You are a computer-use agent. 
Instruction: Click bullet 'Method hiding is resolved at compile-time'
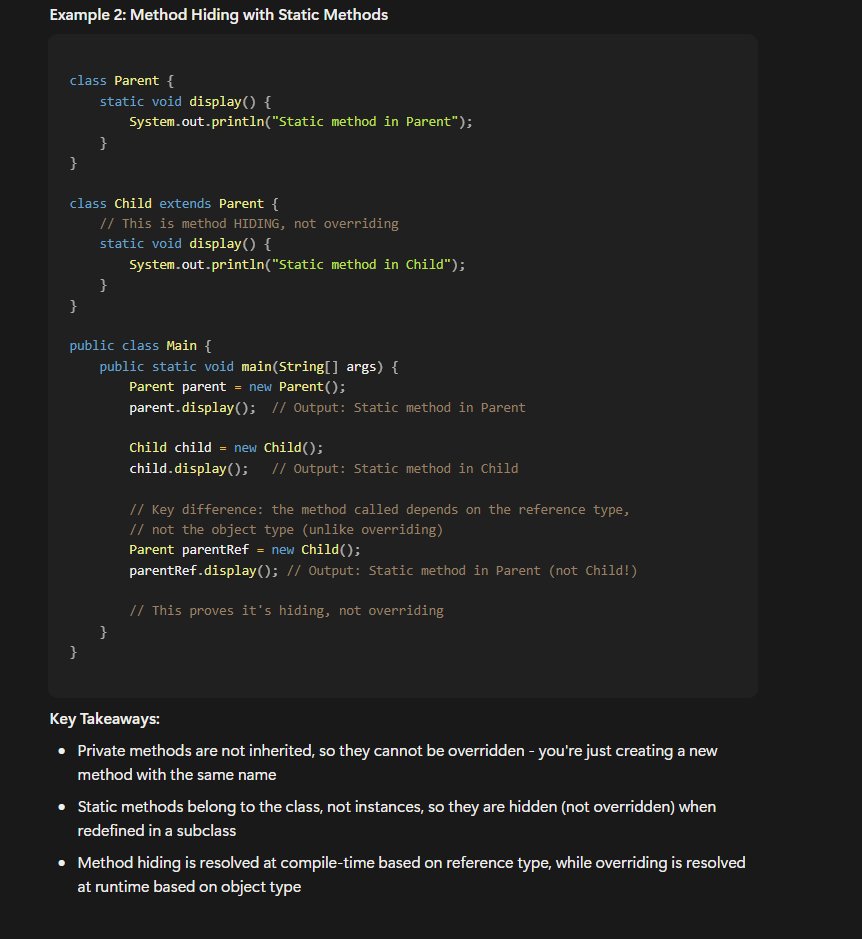[x=412, y=875]
